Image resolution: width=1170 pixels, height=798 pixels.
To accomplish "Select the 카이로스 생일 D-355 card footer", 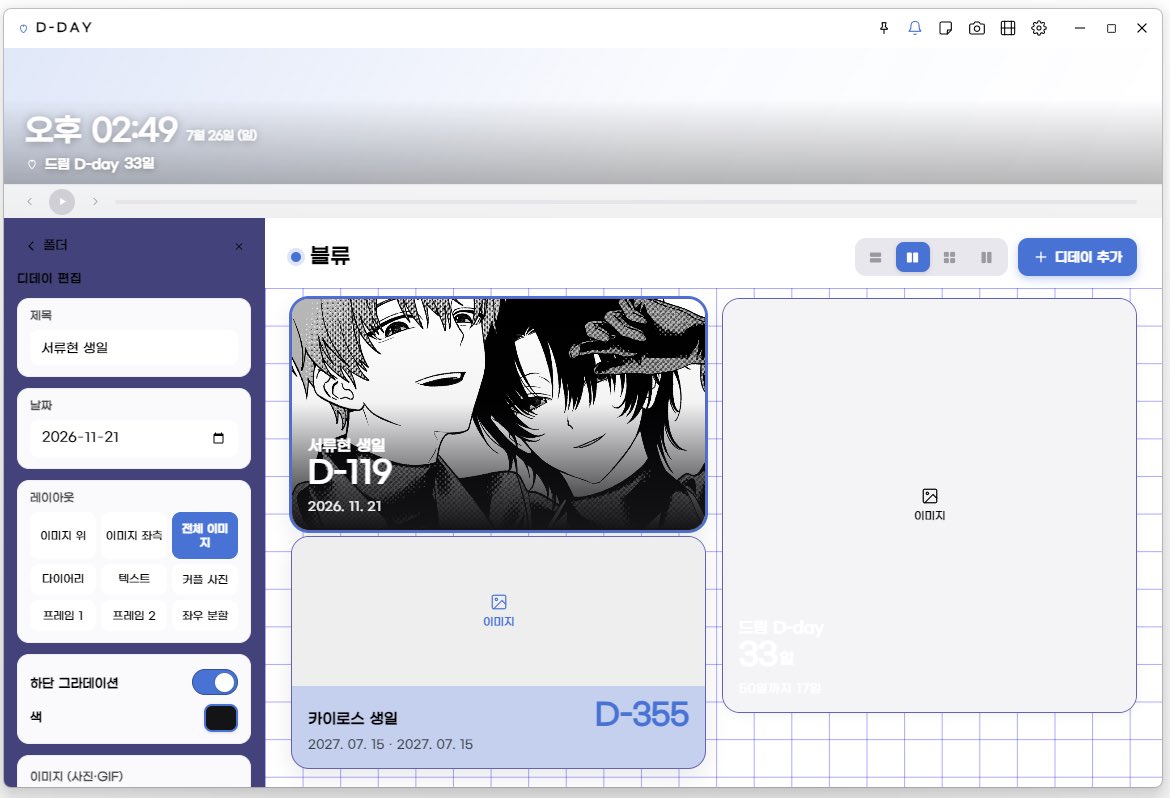I will click(x=498, y=727).
